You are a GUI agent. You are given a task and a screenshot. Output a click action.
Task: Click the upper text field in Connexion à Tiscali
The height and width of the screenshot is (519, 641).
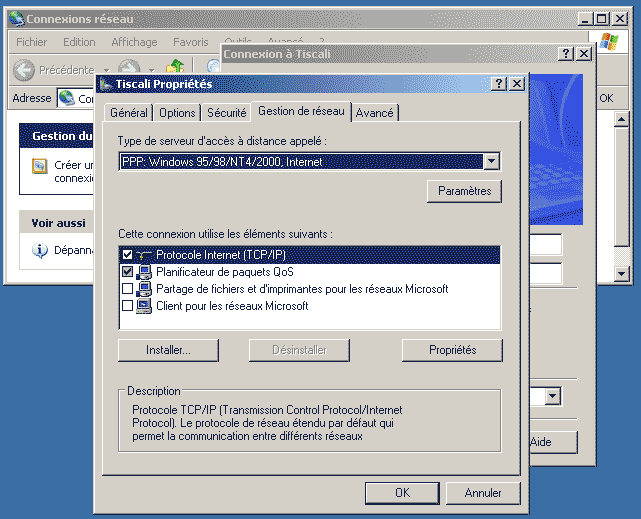tap(546, 244)
